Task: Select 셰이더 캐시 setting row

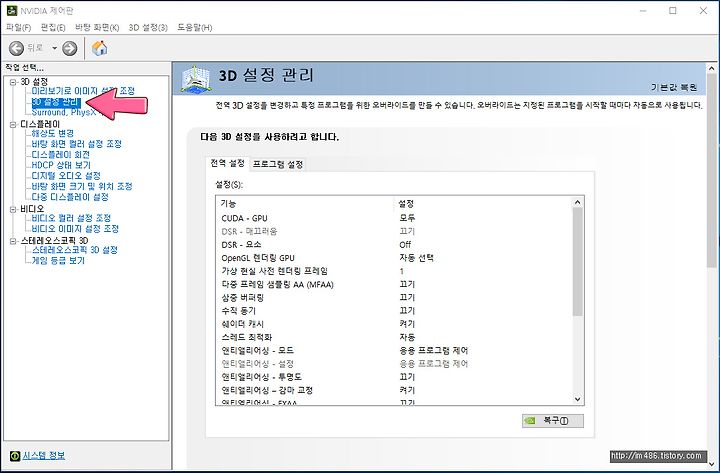Action: (394, 324)
